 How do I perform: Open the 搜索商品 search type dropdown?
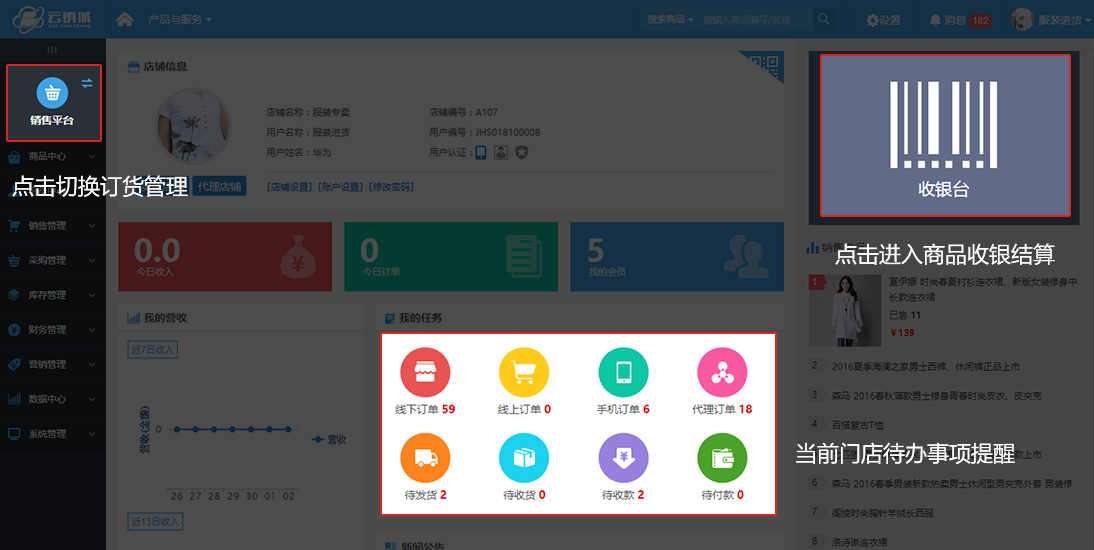click(670, 20)
